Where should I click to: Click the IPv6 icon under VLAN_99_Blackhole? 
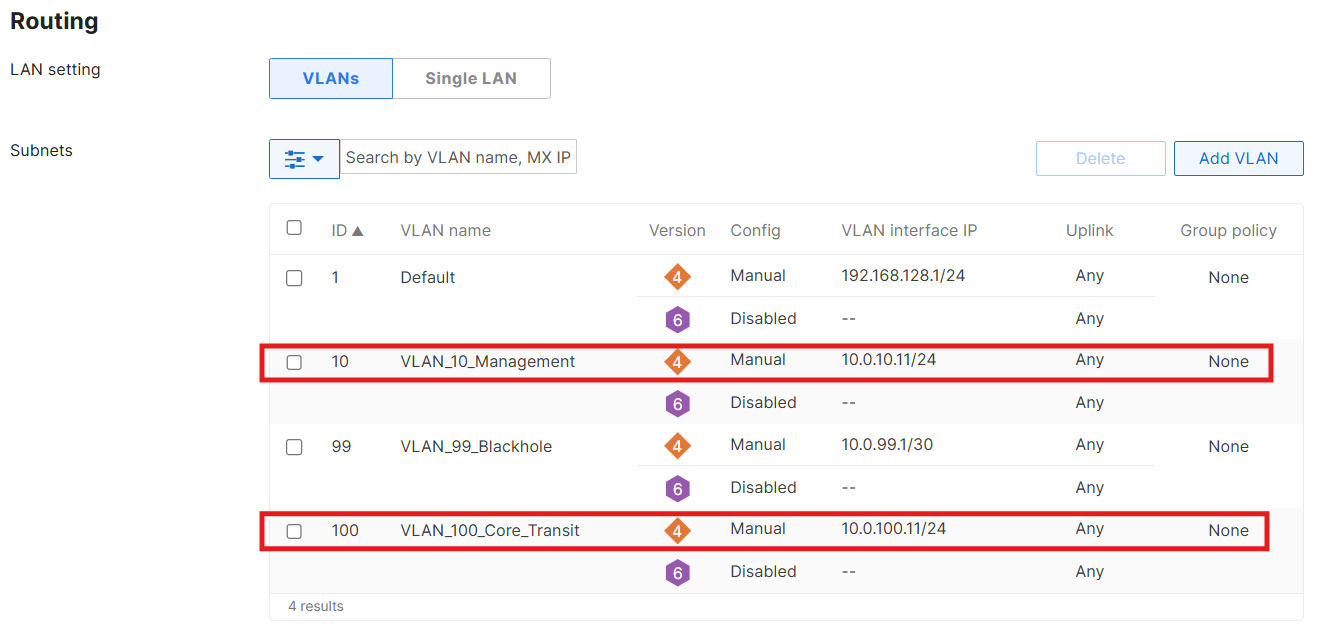tap(677, 488)
